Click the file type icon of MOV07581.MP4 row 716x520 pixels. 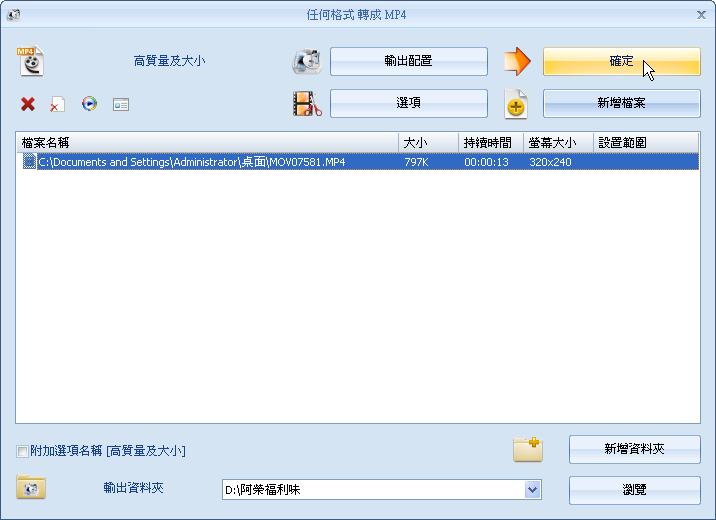29,162
